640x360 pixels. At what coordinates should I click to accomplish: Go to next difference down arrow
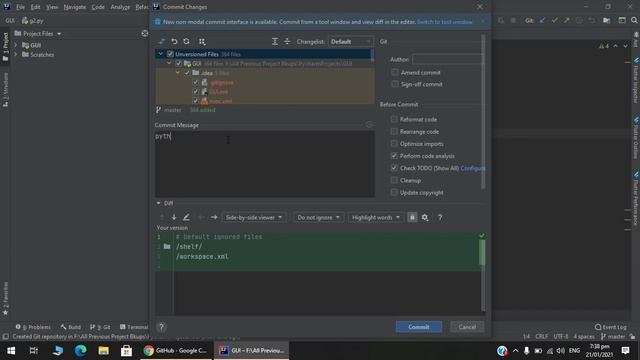[174, 218]
